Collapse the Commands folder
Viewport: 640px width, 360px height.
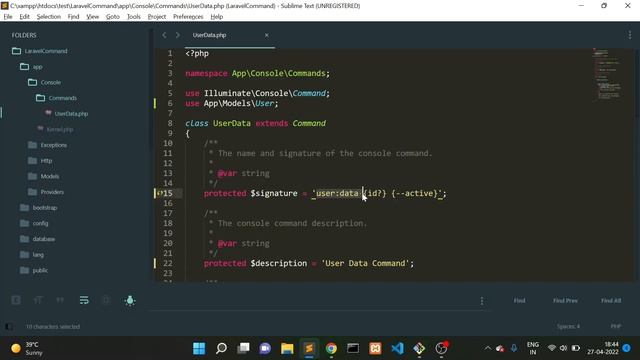(x=56, y=98)
